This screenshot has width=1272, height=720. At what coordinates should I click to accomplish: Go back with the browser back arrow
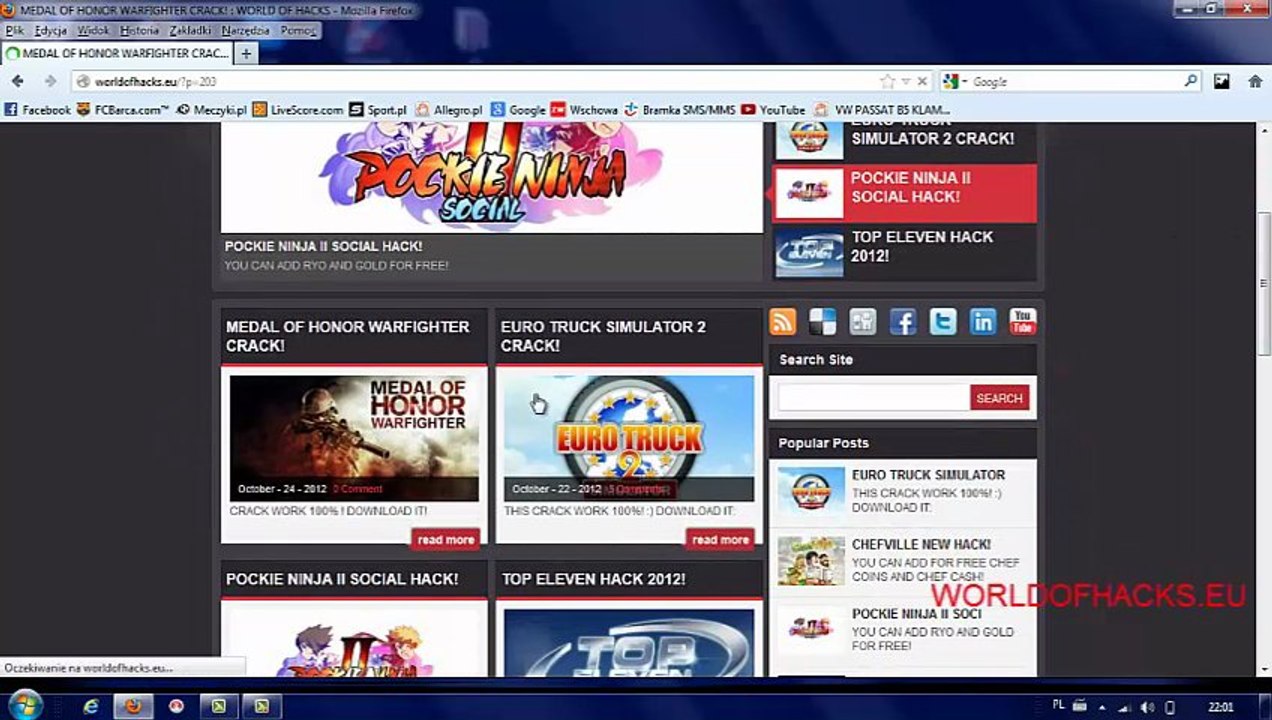click(17, 81)
